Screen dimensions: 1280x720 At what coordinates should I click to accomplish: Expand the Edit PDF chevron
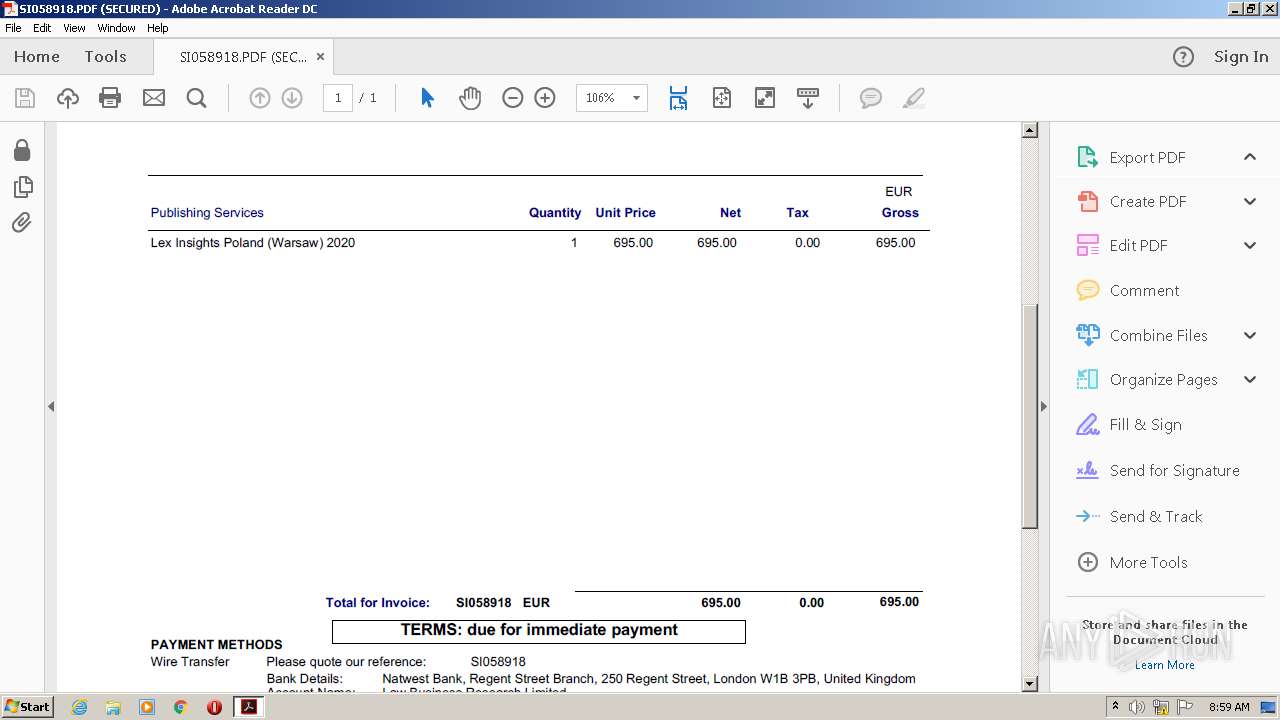coord(1250,245)
